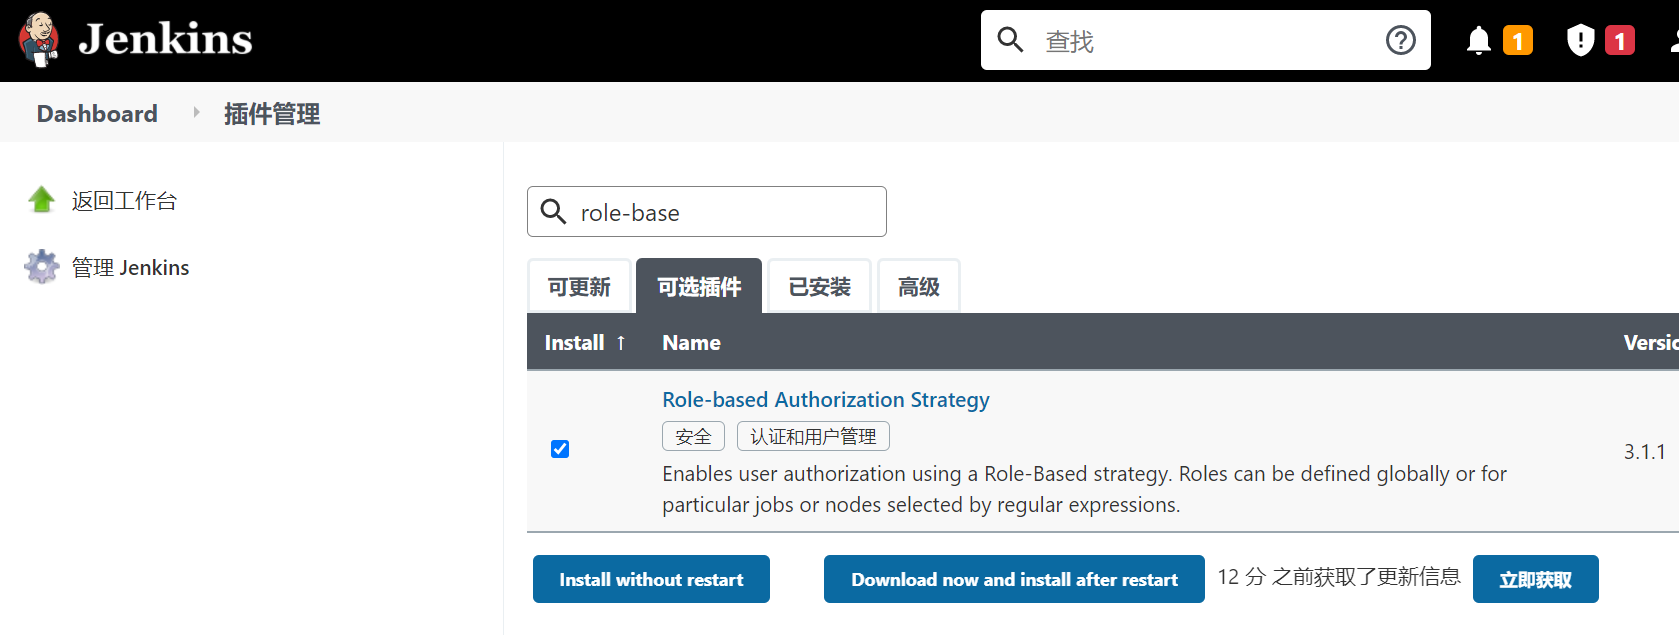Click the green up arrow 返回工作台 icon
This screenshot has height=635, width=1679.
[x=41, y=200]
